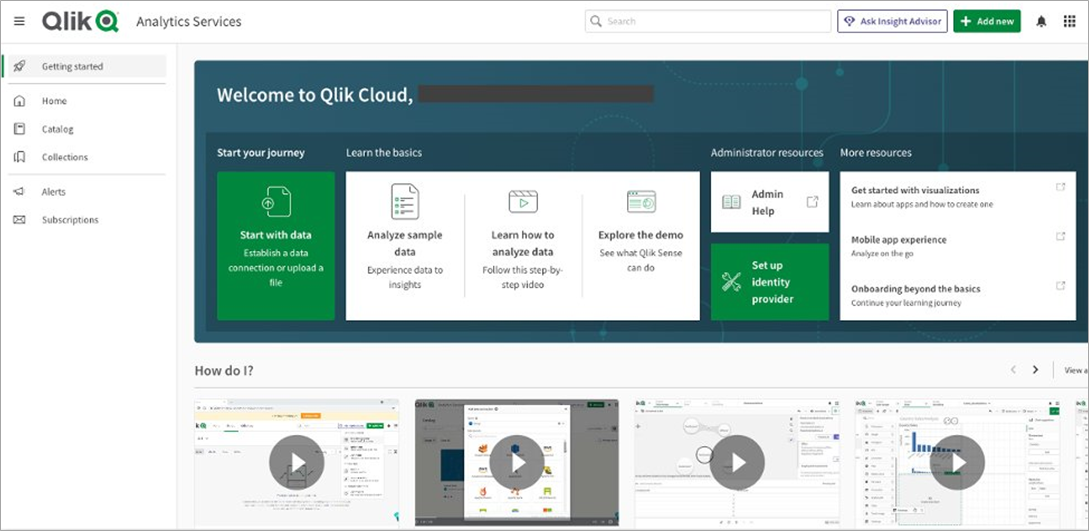Click the Admin Help book icon

(731, 202)
